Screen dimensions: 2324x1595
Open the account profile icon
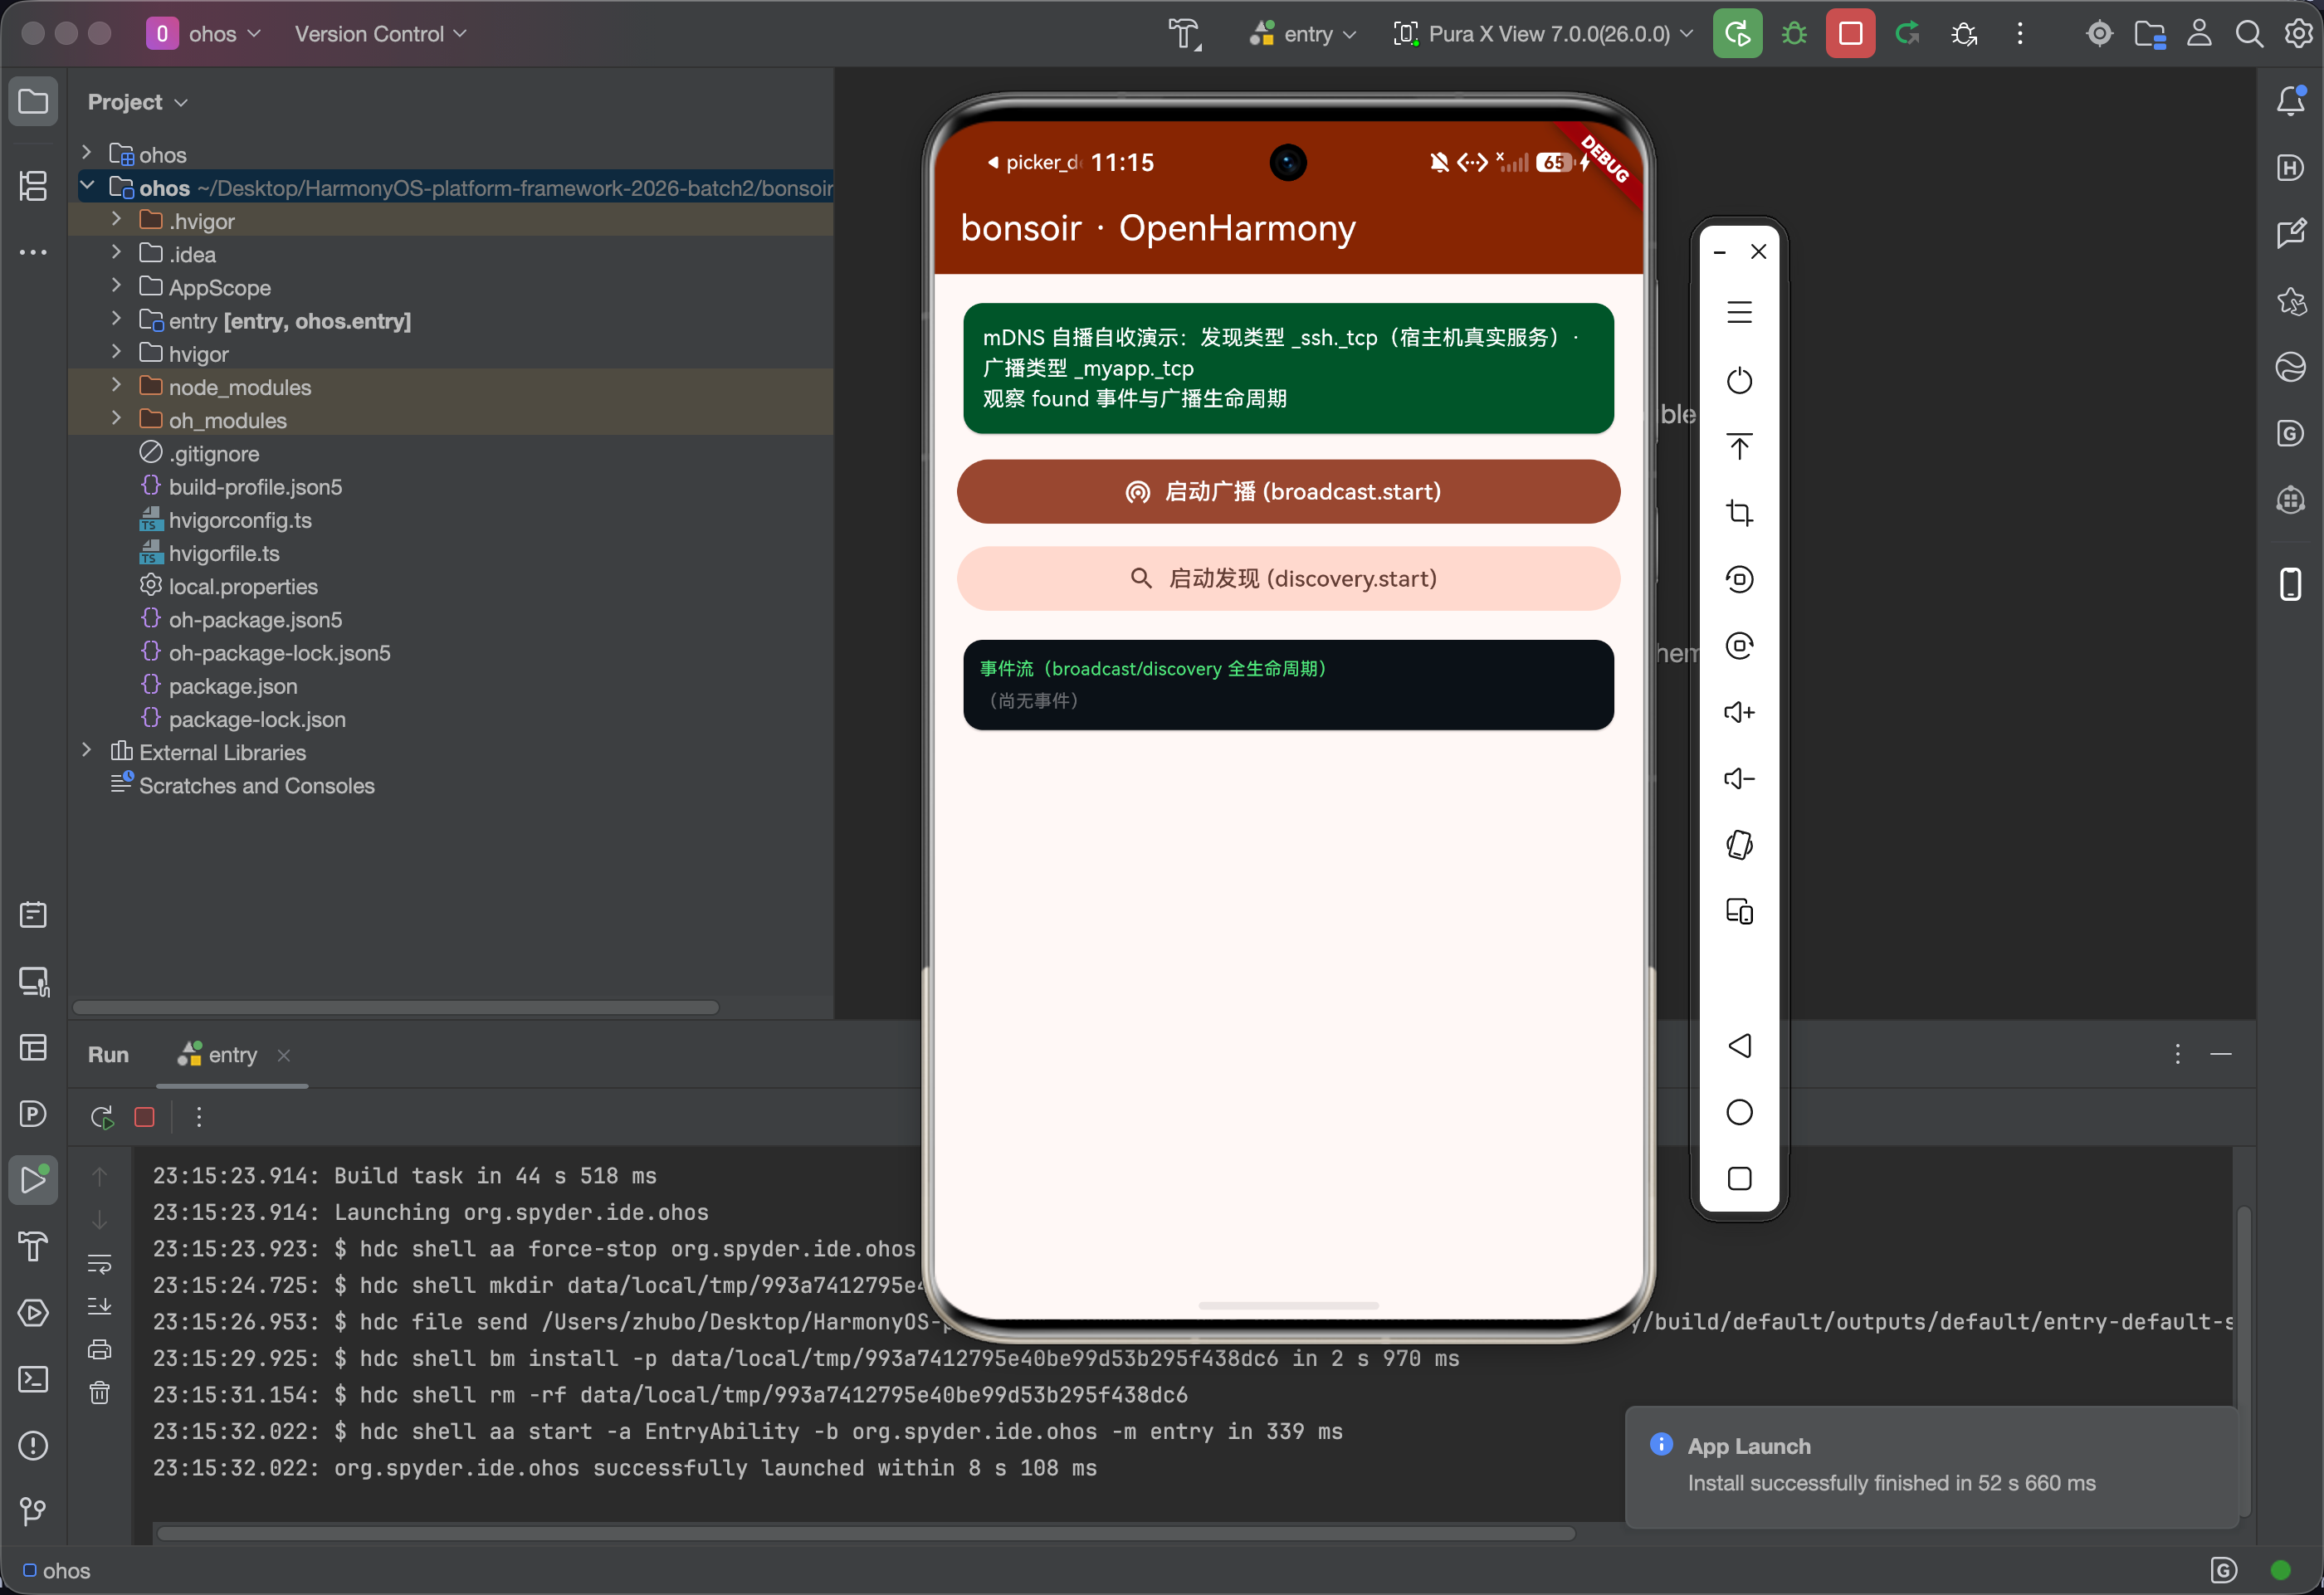point(2199,34)
